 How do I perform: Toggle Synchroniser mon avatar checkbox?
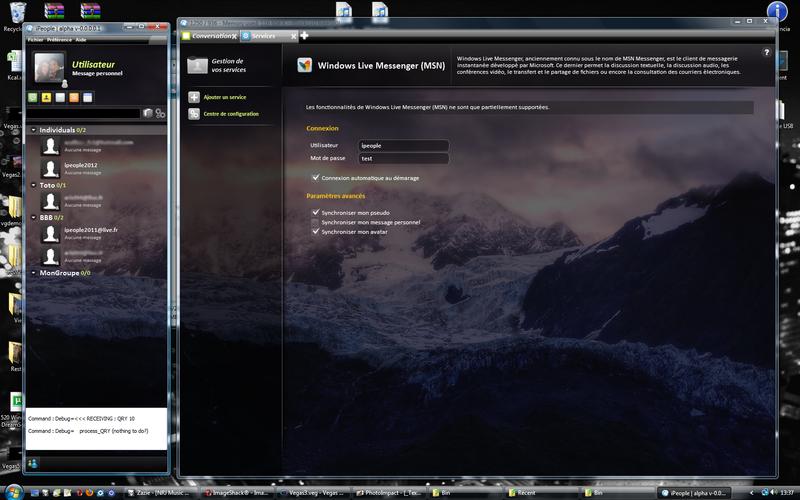coord(315,232)
